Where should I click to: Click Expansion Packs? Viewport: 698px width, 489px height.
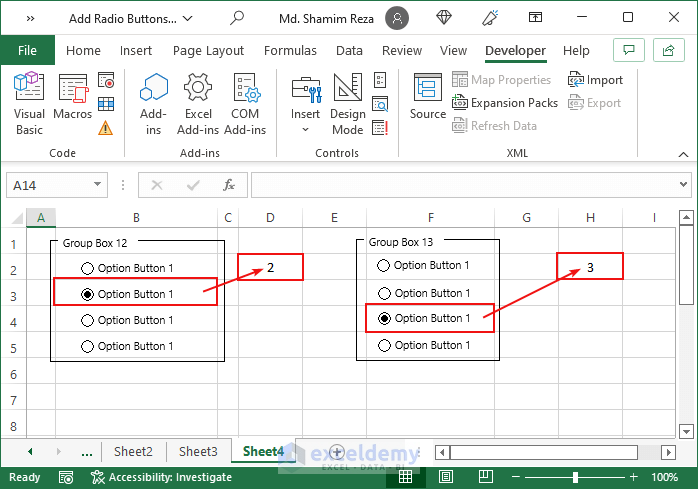click(x=505, y=103)
